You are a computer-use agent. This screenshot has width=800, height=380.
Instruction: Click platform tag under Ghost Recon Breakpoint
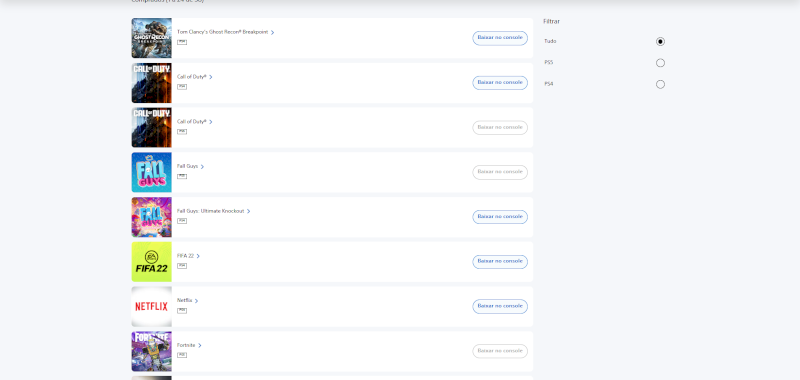click(x=182, y=42)
